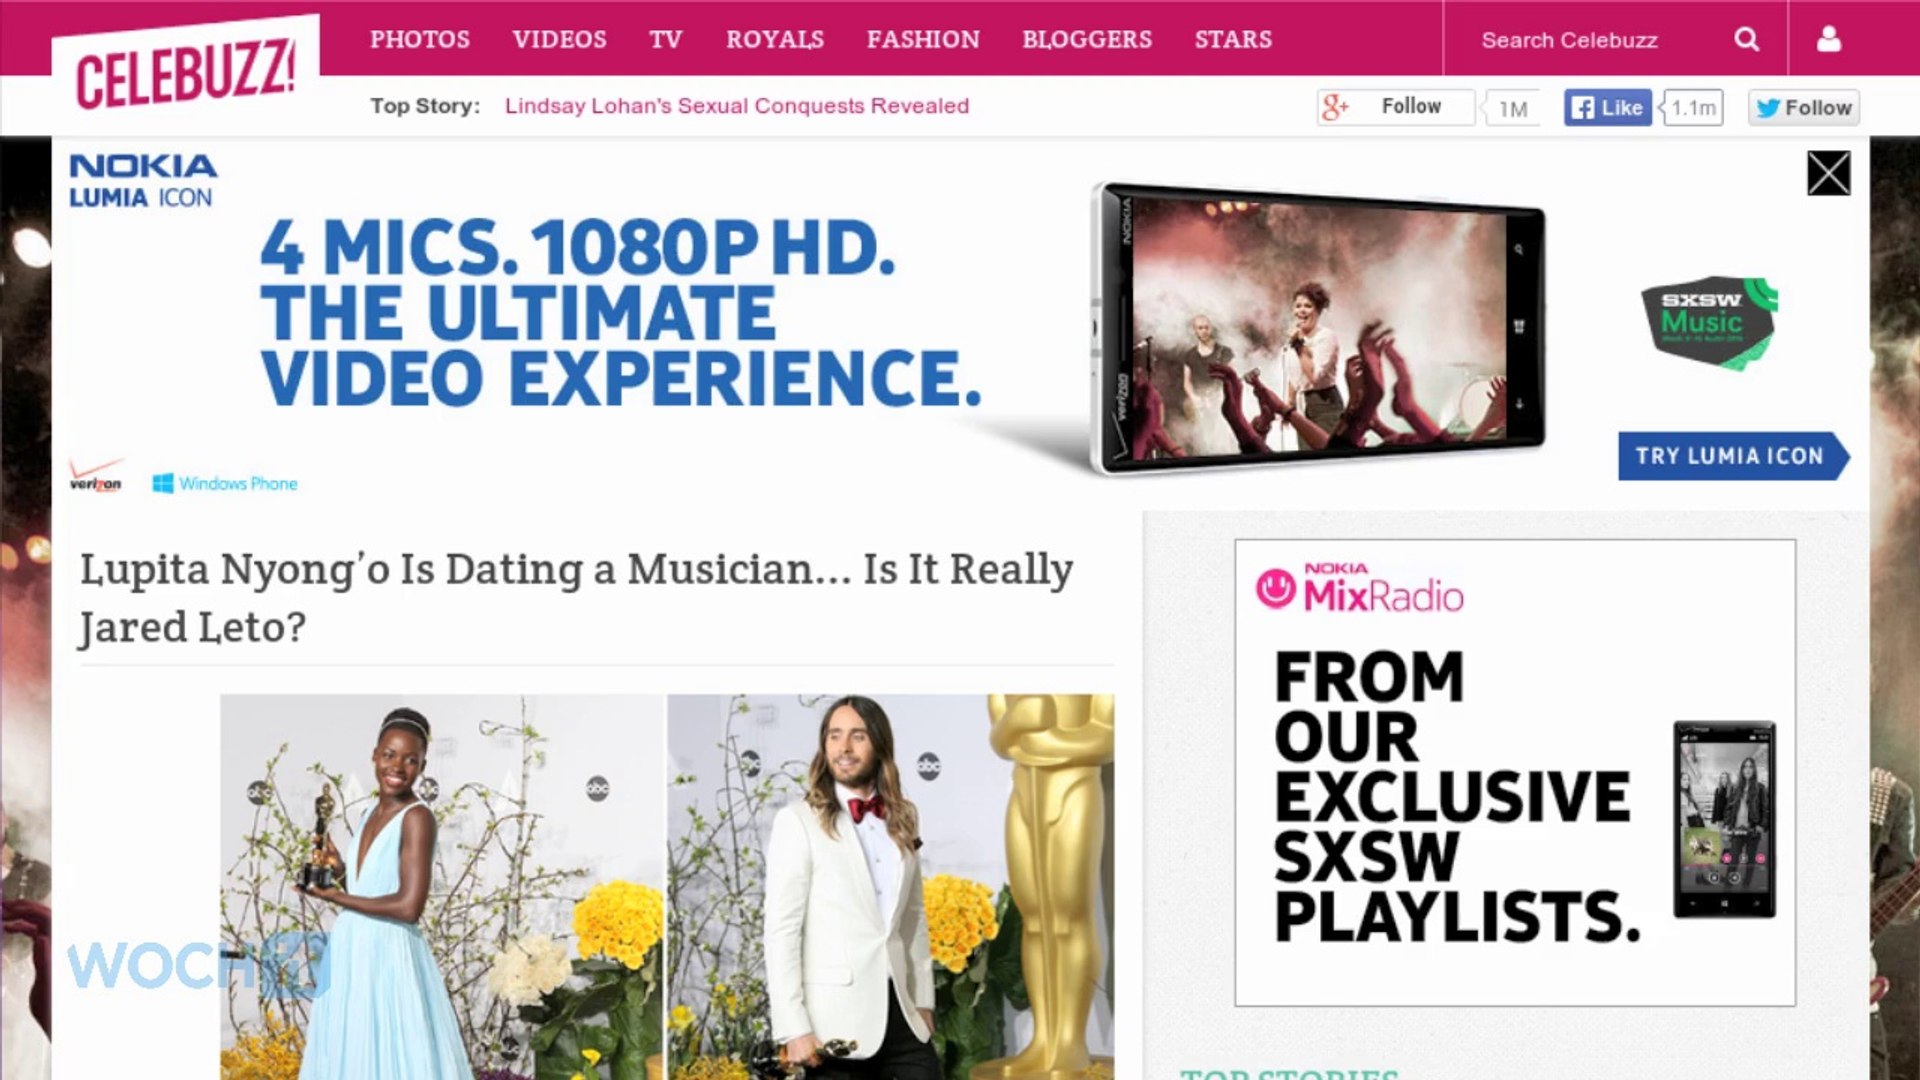Go to the TV menu item
This screenshot has height=1080, width=1920.
[x=665, y=39]
